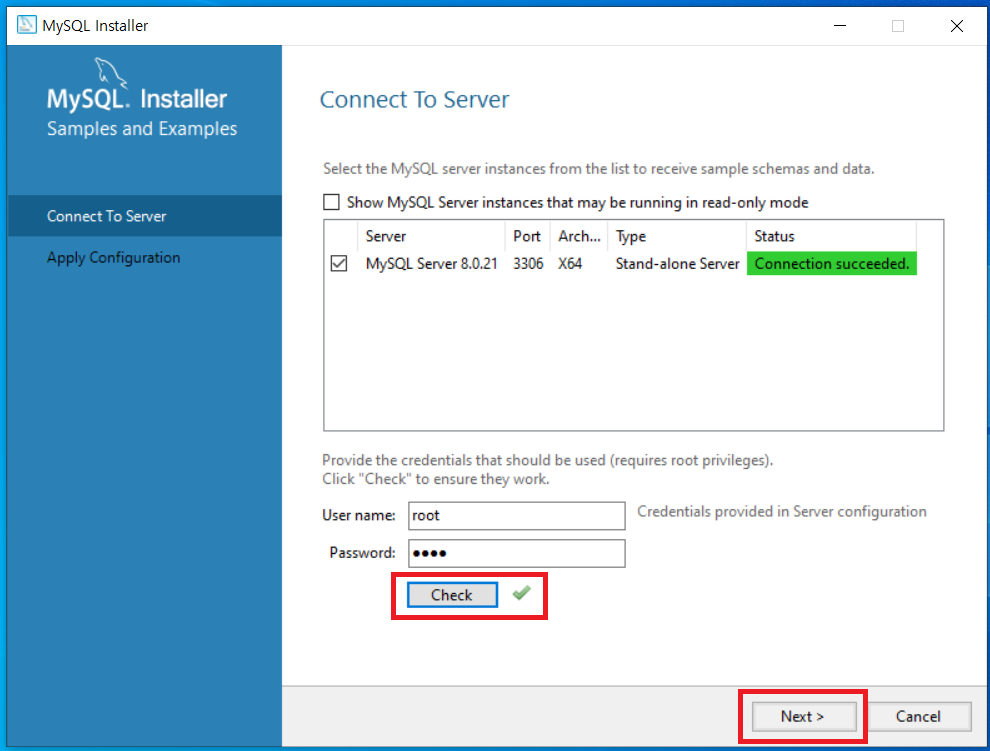Click the Server column header
The height and width of the screenshot is (751, 990).
coord(431,236)
